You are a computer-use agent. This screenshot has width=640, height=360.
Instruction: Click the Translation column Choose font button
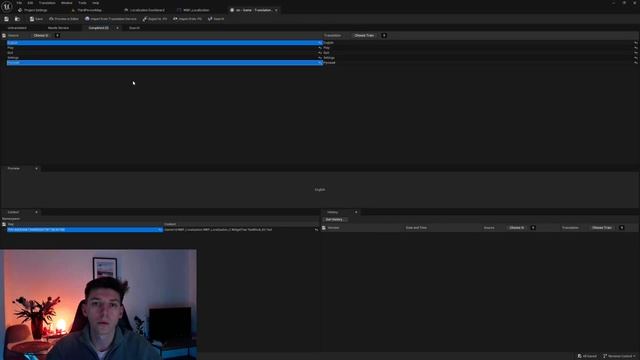coord(364,36)
